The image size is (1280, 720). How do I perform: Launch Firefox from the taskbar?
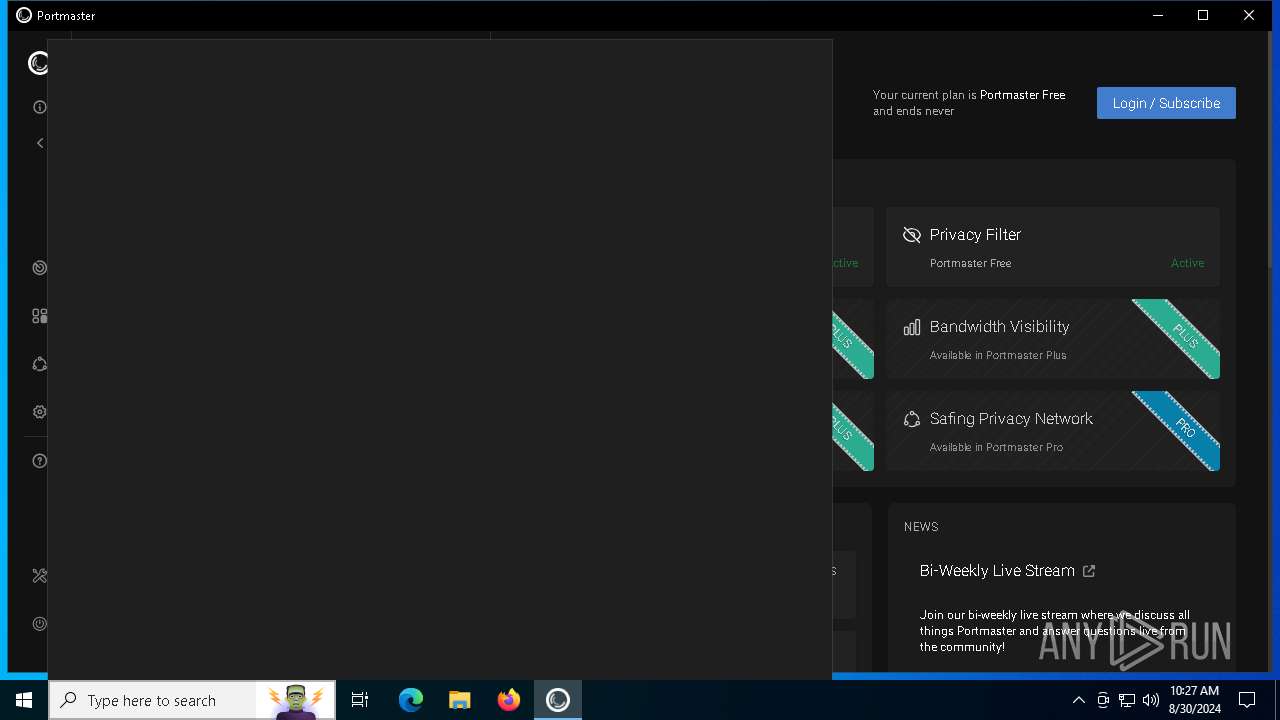click(x=509, y=700)
